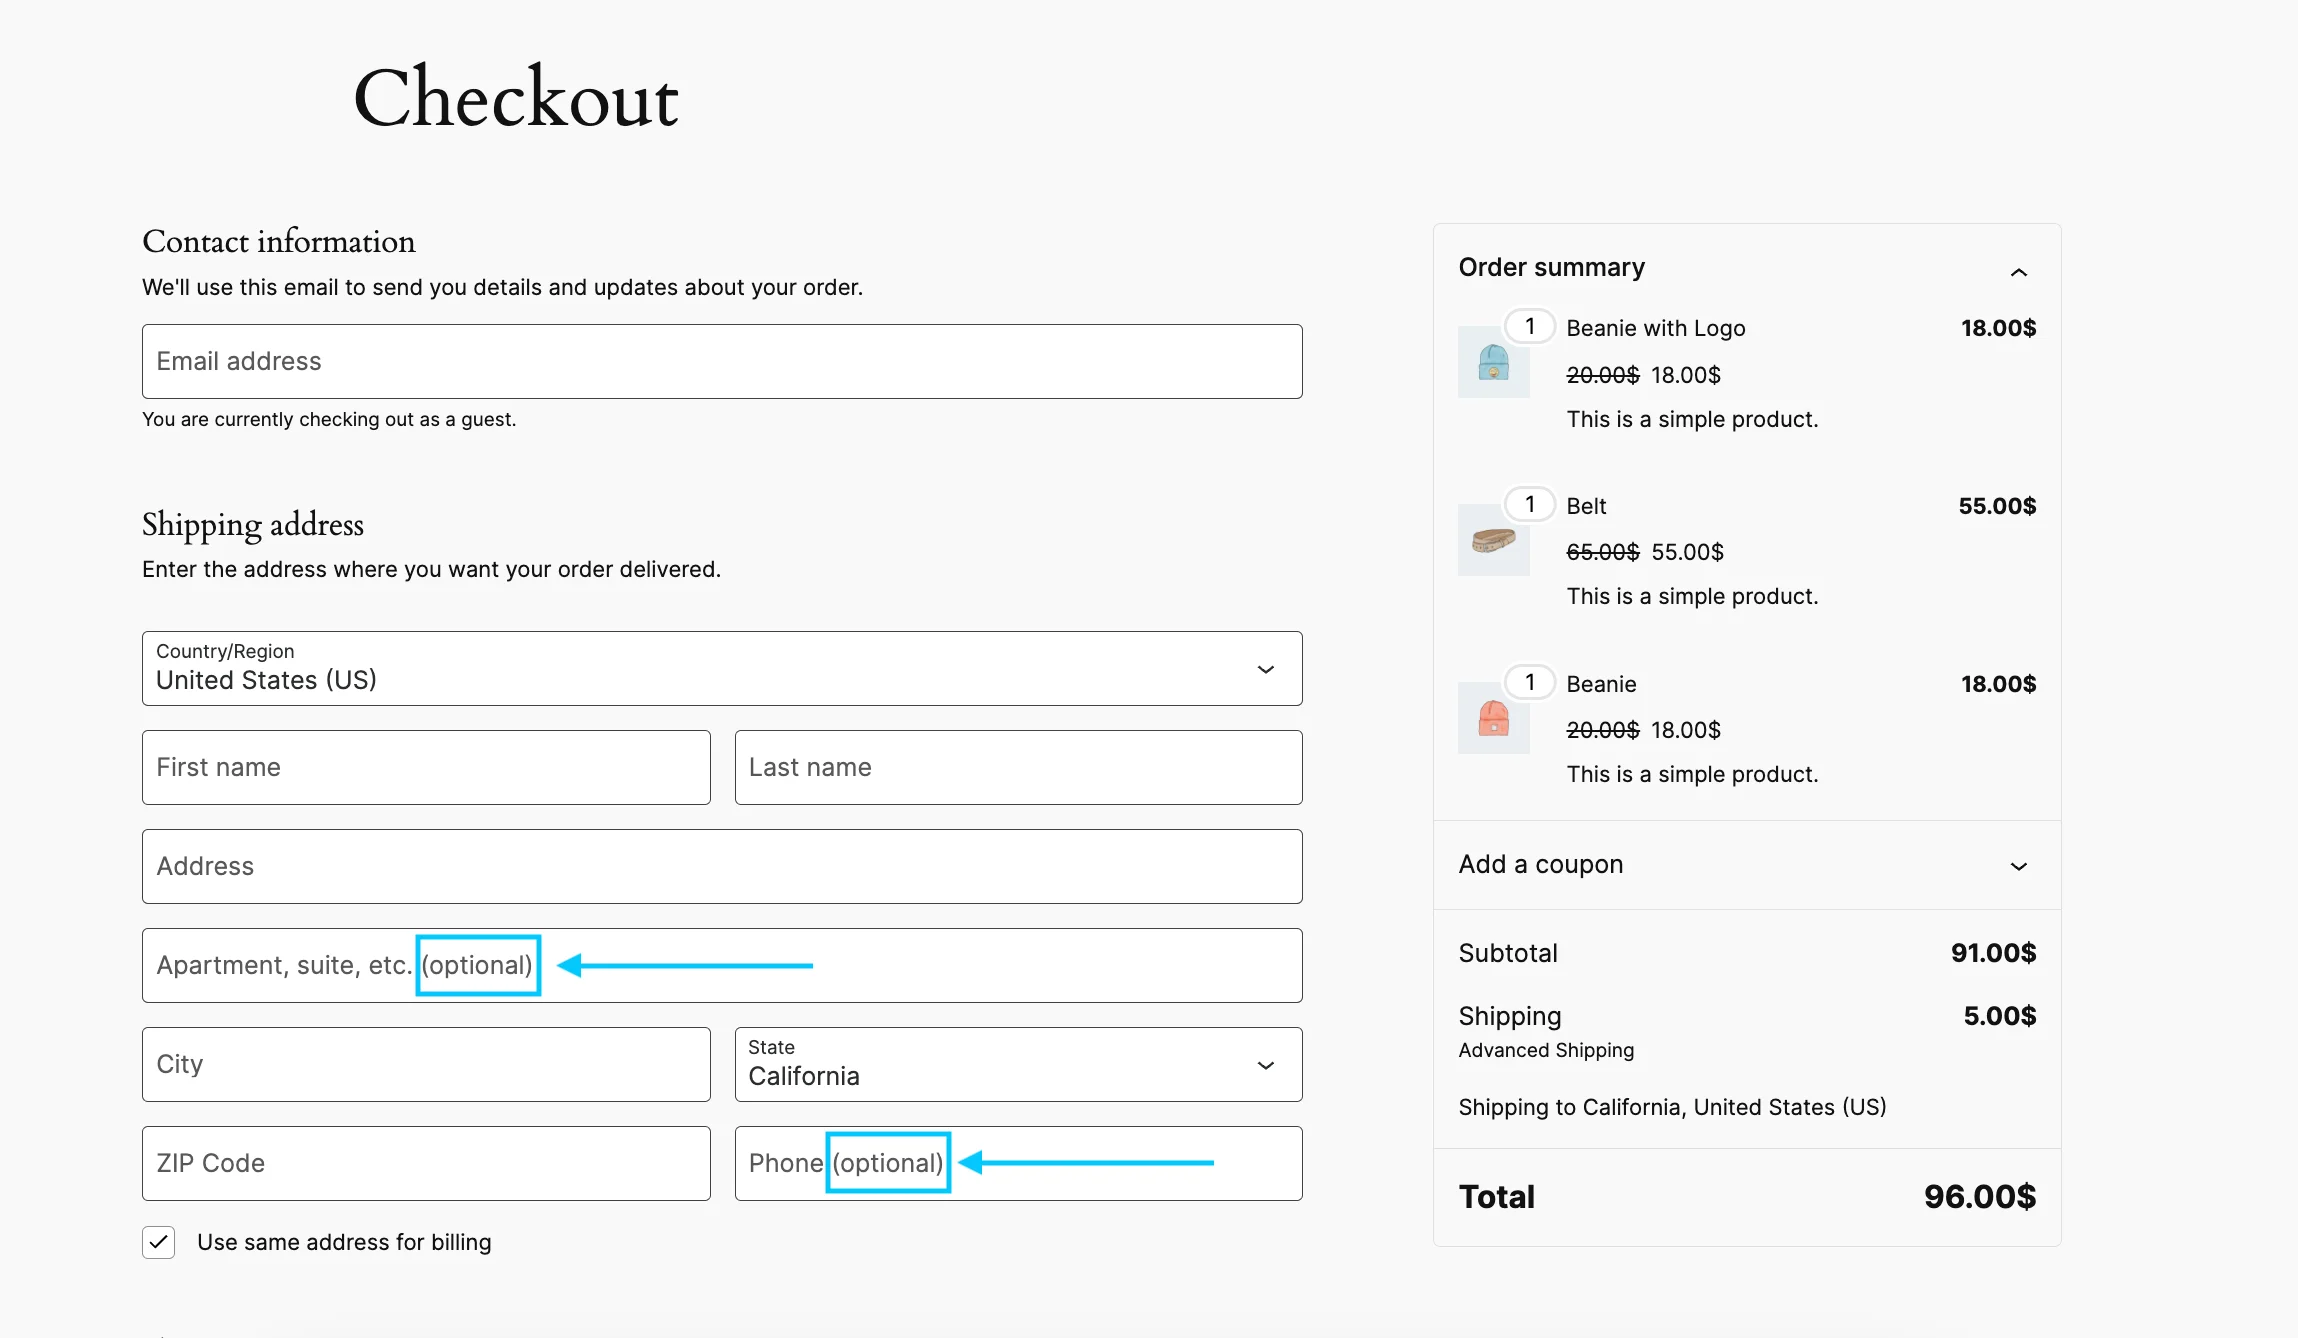The height and width of the screenshot is (1338, 2298).
Task: Click the optional label on apartment field
Action: tap(478, 964)
